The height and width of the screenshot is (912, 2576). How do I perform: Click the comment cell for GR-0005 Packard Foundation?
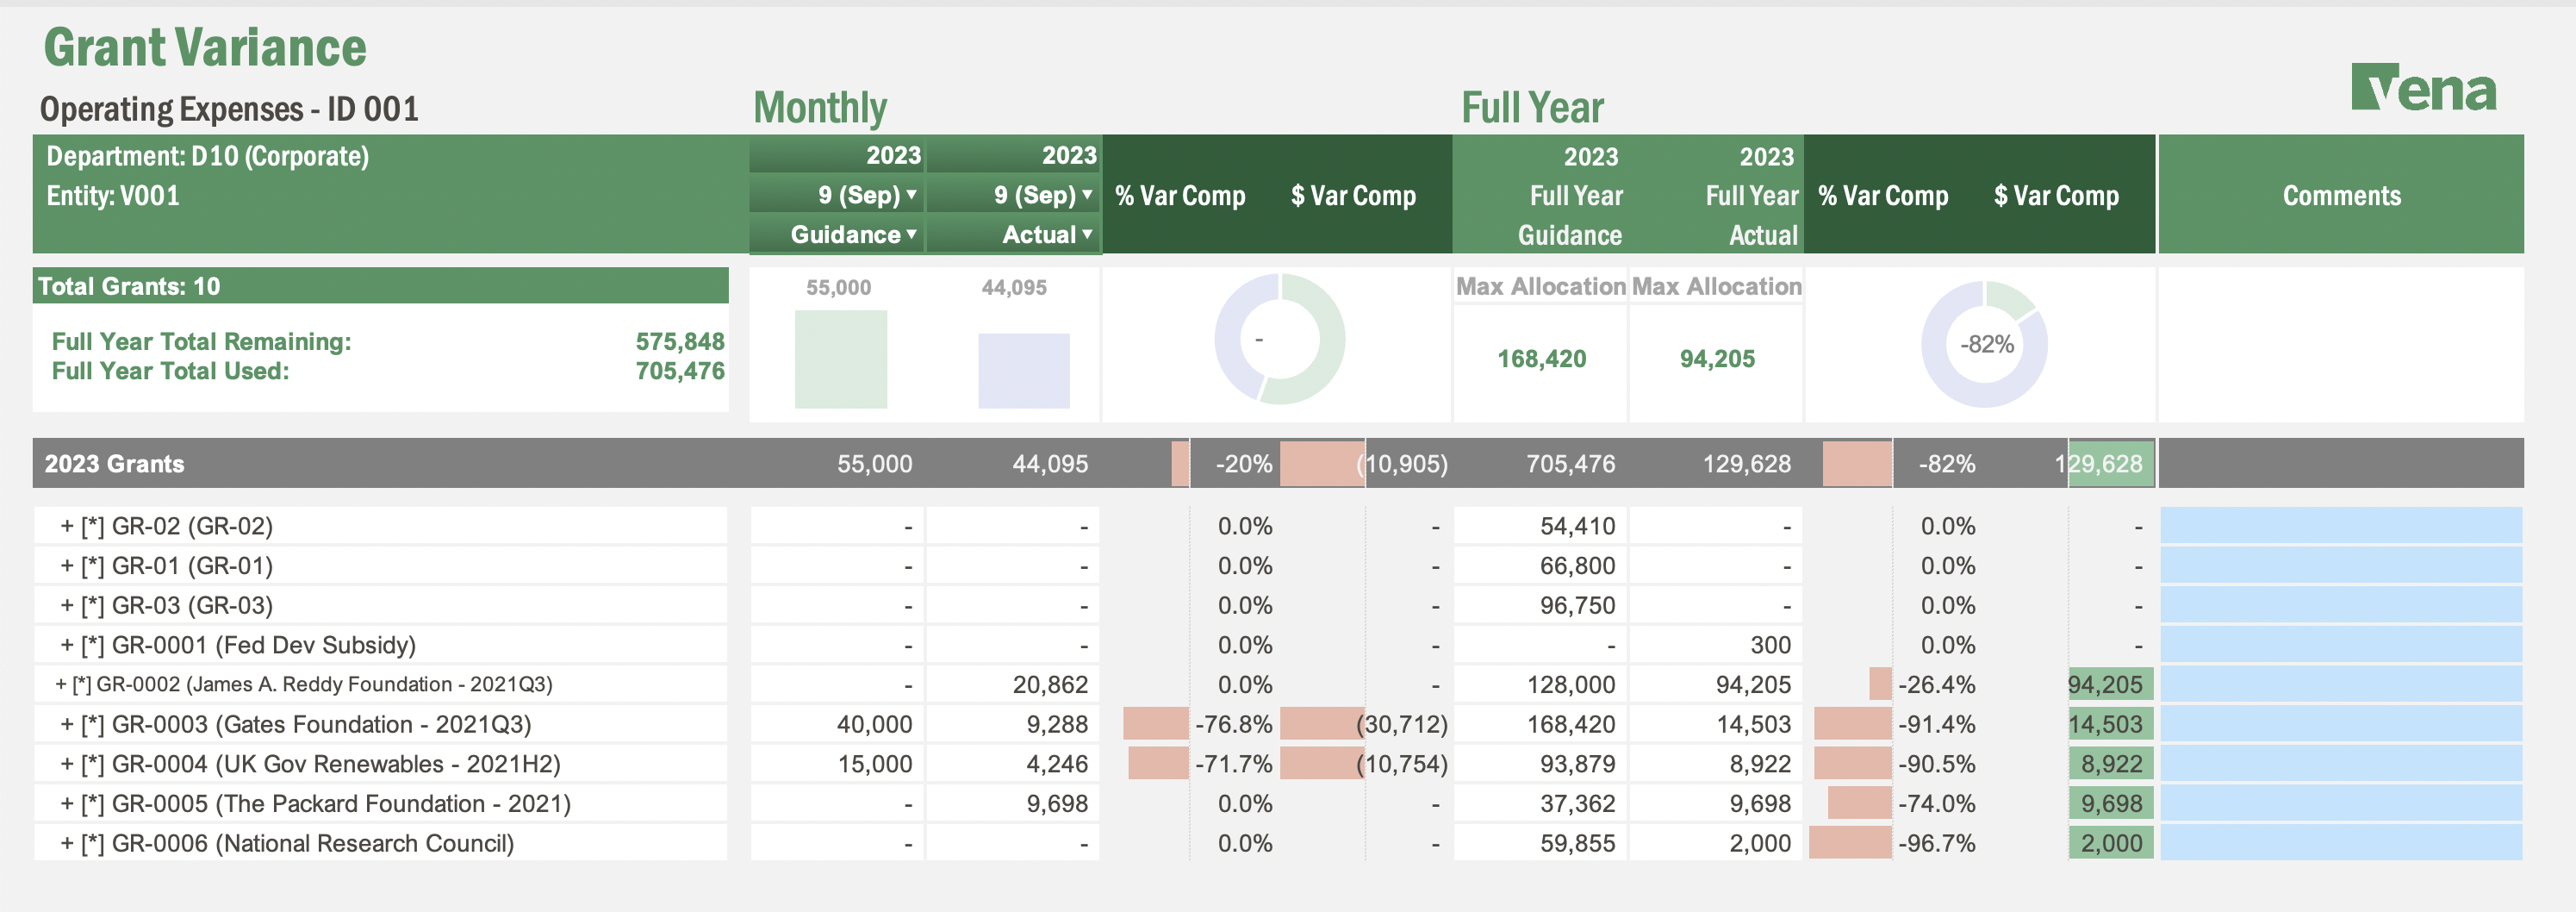2340,803
